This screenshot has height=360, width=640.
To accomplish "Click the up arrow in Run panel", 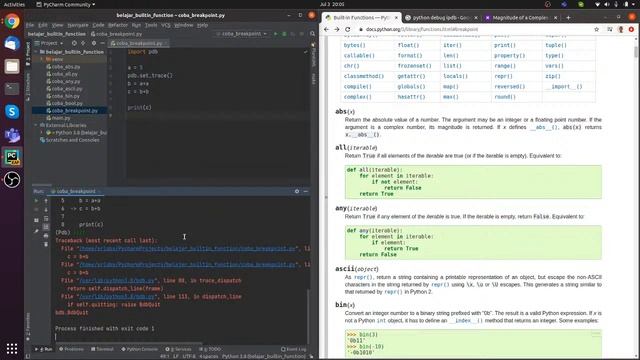I will [46, 201].
